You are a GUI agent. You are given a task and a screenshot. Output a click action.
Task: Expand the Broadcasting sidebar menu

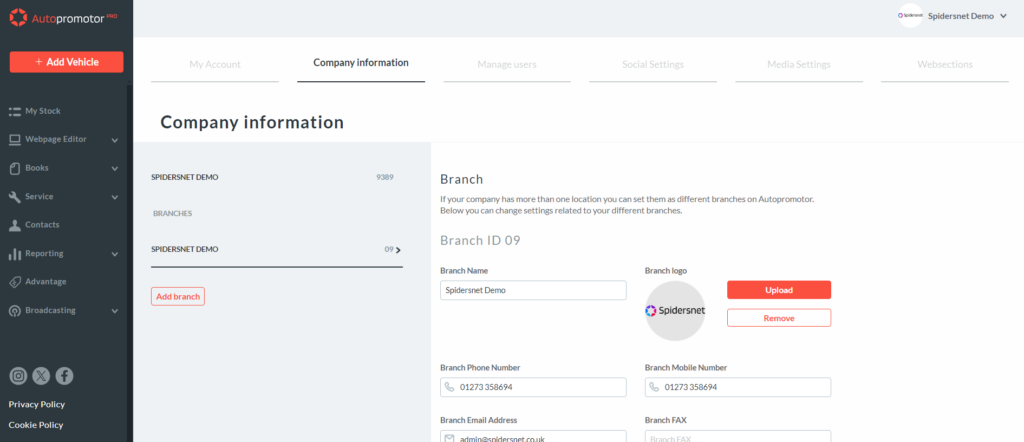pos(115,311)
